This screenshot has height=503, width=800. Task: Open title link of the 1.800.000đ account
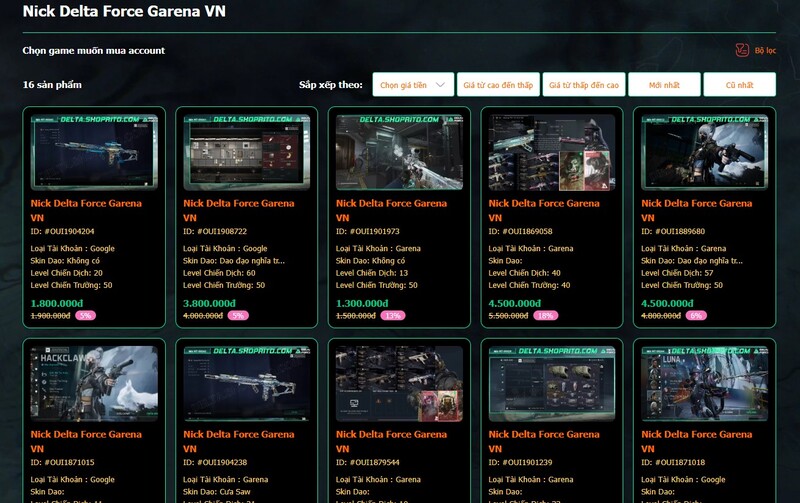86,210
